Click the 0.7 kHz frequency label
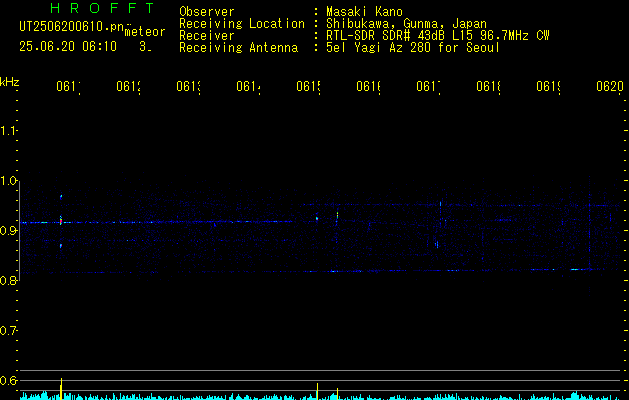629x400 pixels. click(8, 330)
